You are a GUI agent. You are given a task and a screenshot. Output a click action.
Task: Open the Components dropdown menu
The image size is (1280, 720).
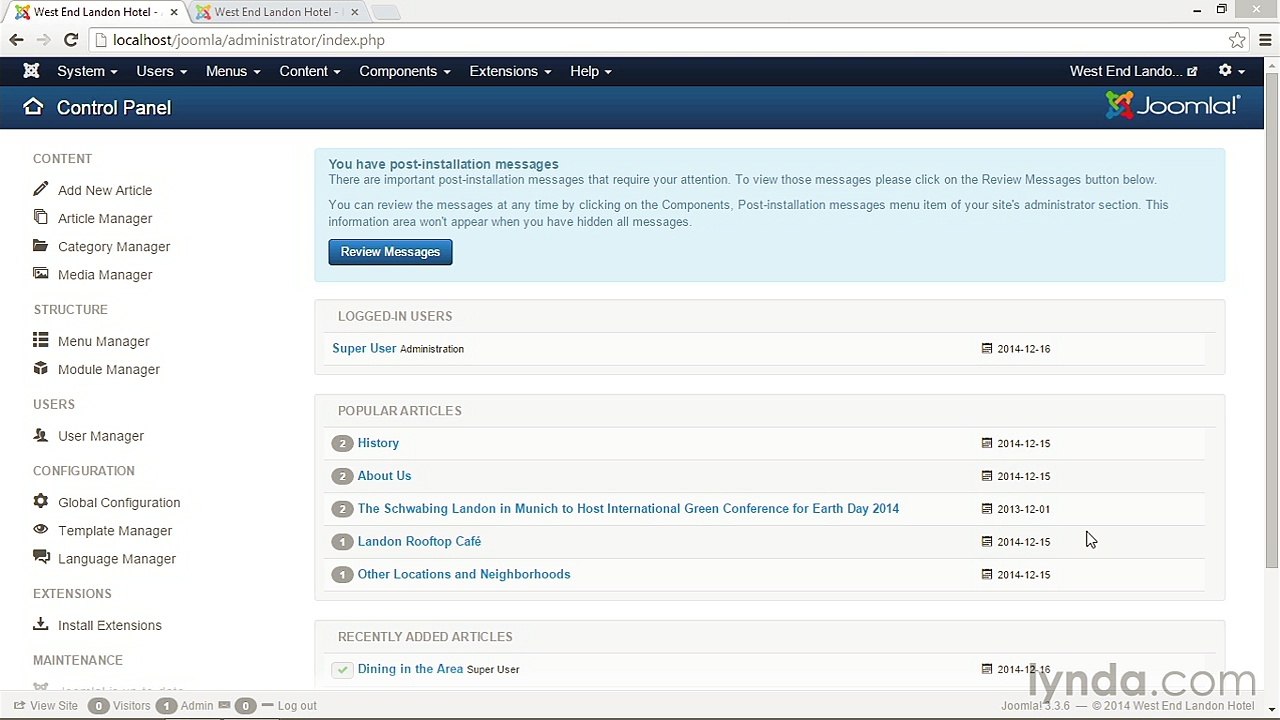pyautogui.click(x=405, y=71)
